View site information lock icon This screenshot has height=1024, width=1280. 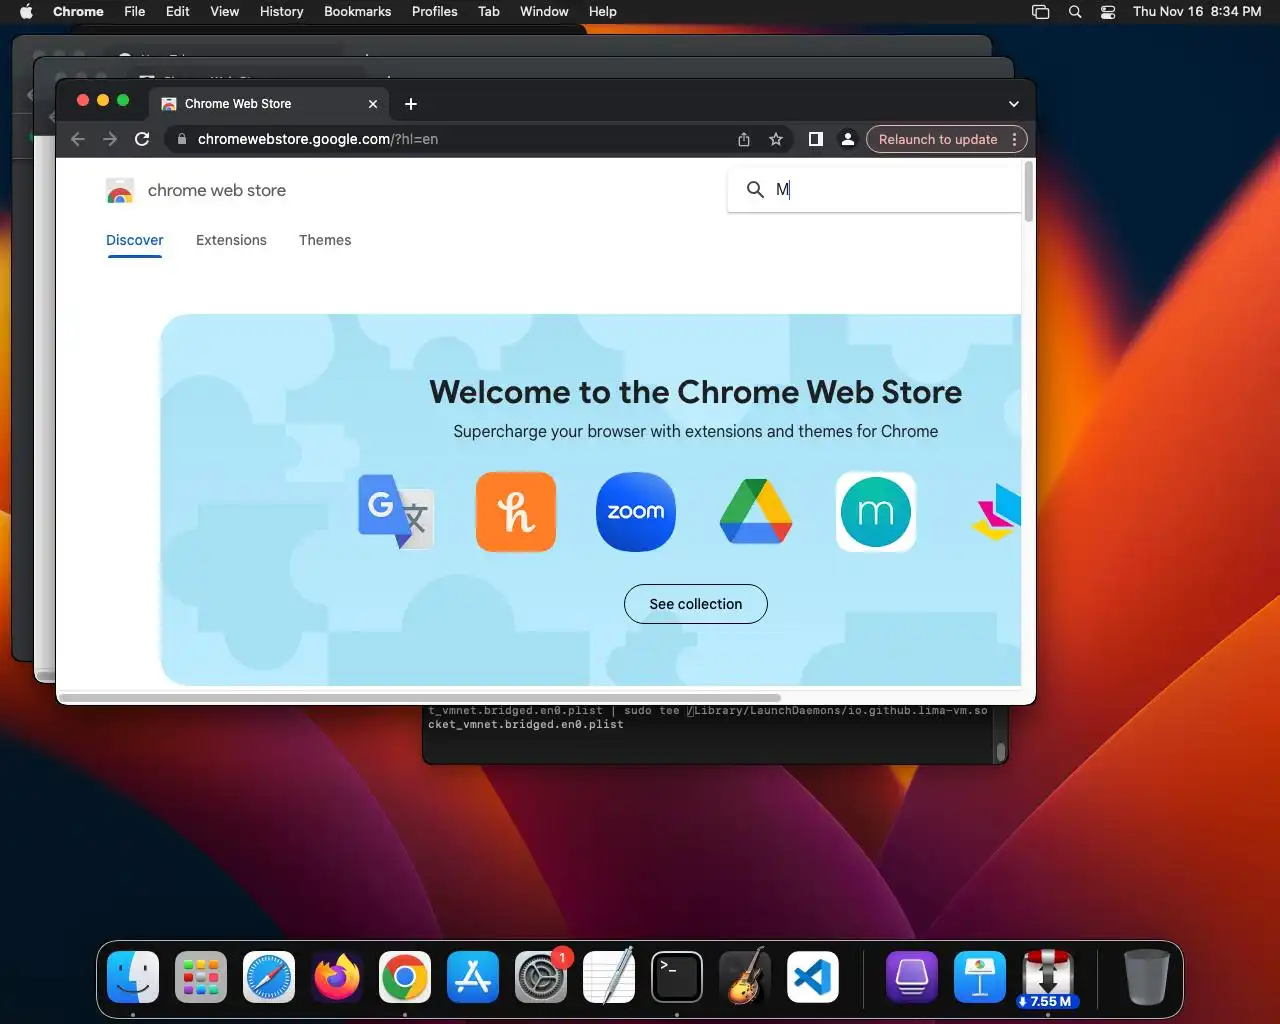[181, 139]
